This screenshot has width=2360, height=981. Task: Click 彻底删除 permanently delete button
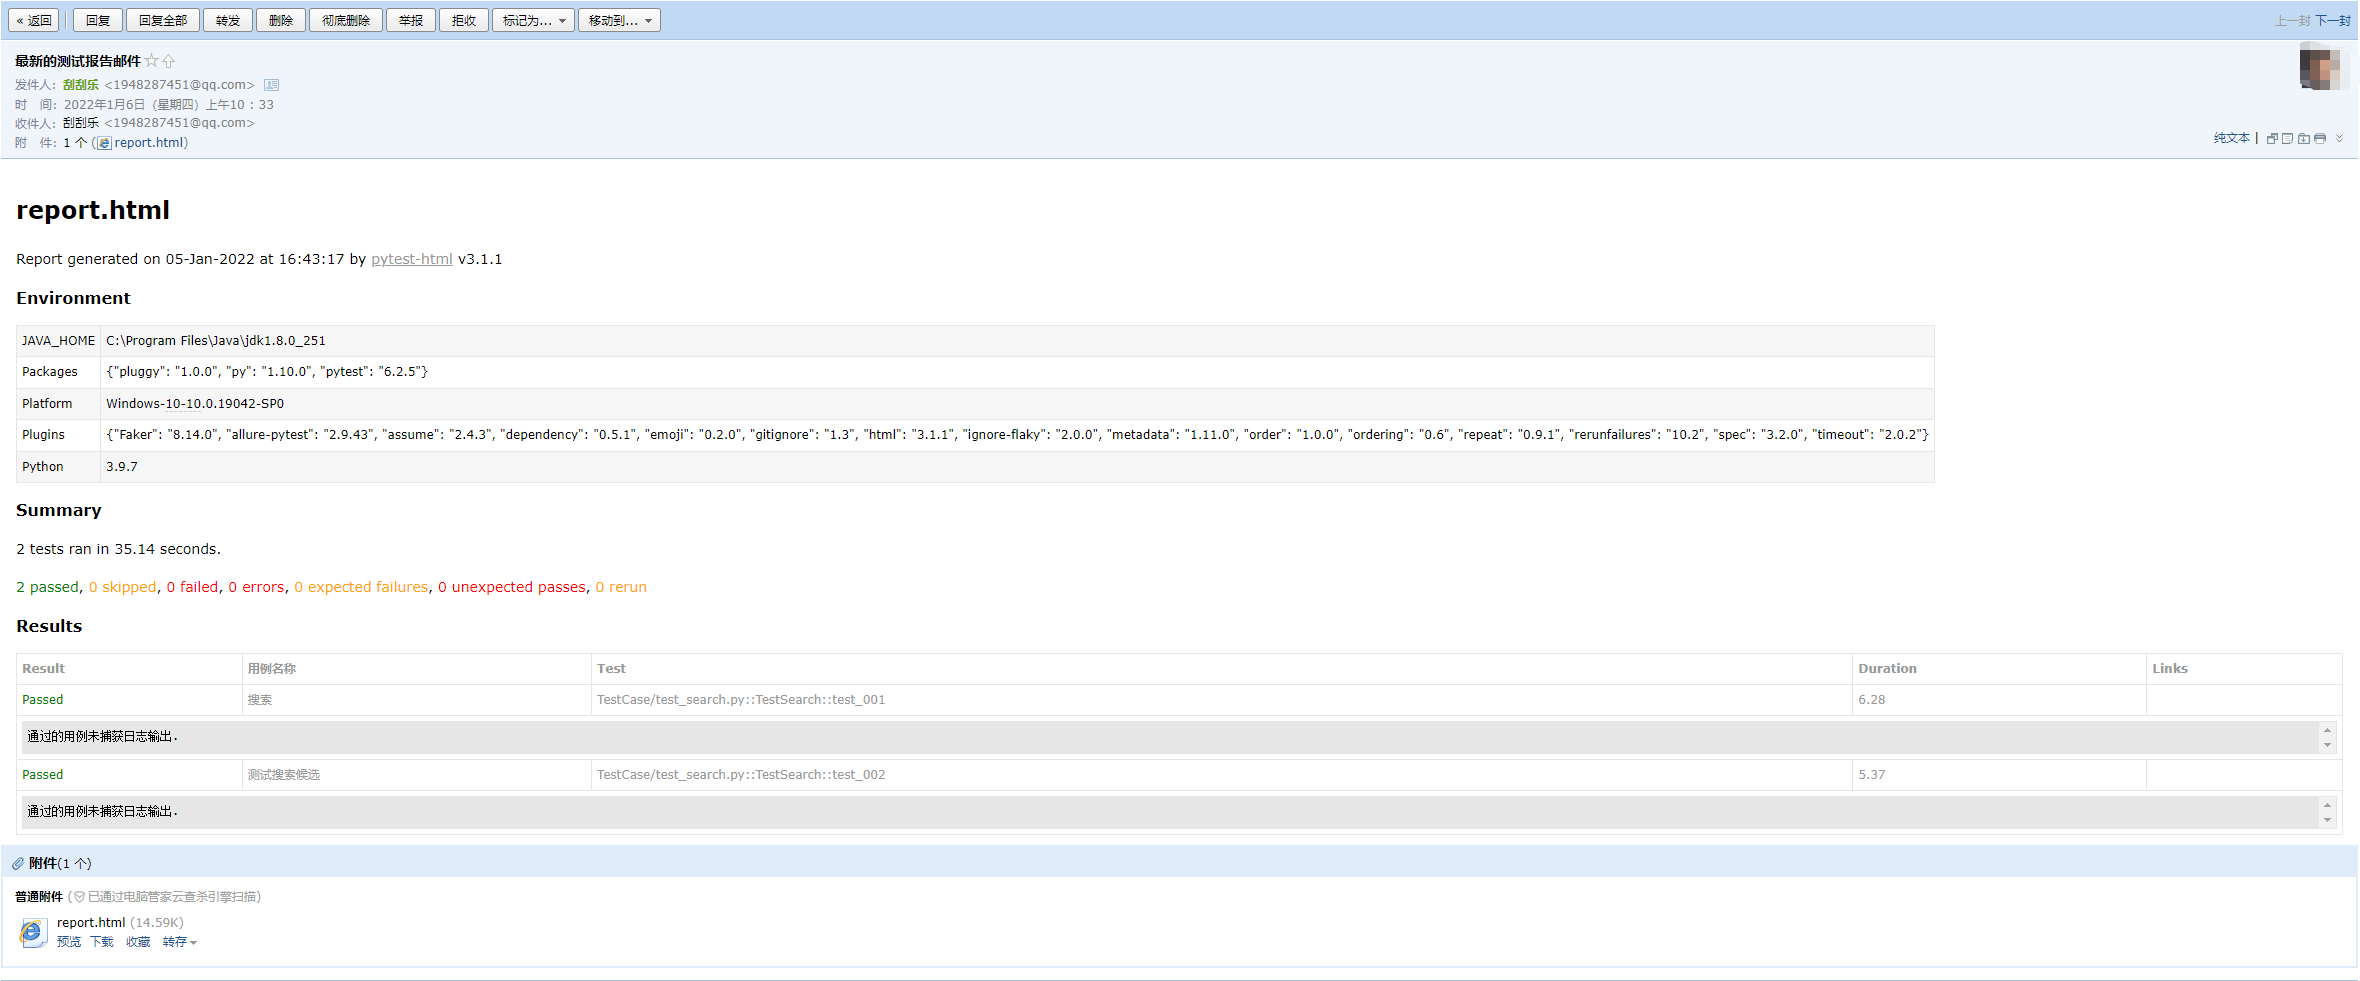346,20
